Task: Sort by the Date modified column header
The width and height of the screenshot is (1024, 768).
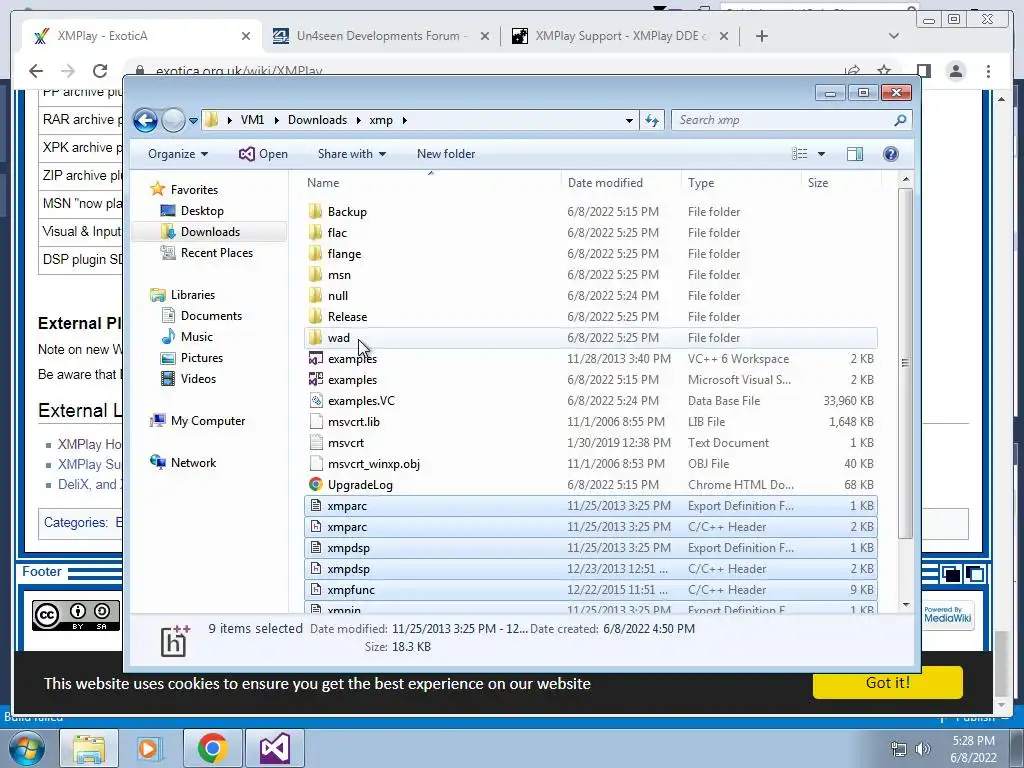Action: pos(621,183)
